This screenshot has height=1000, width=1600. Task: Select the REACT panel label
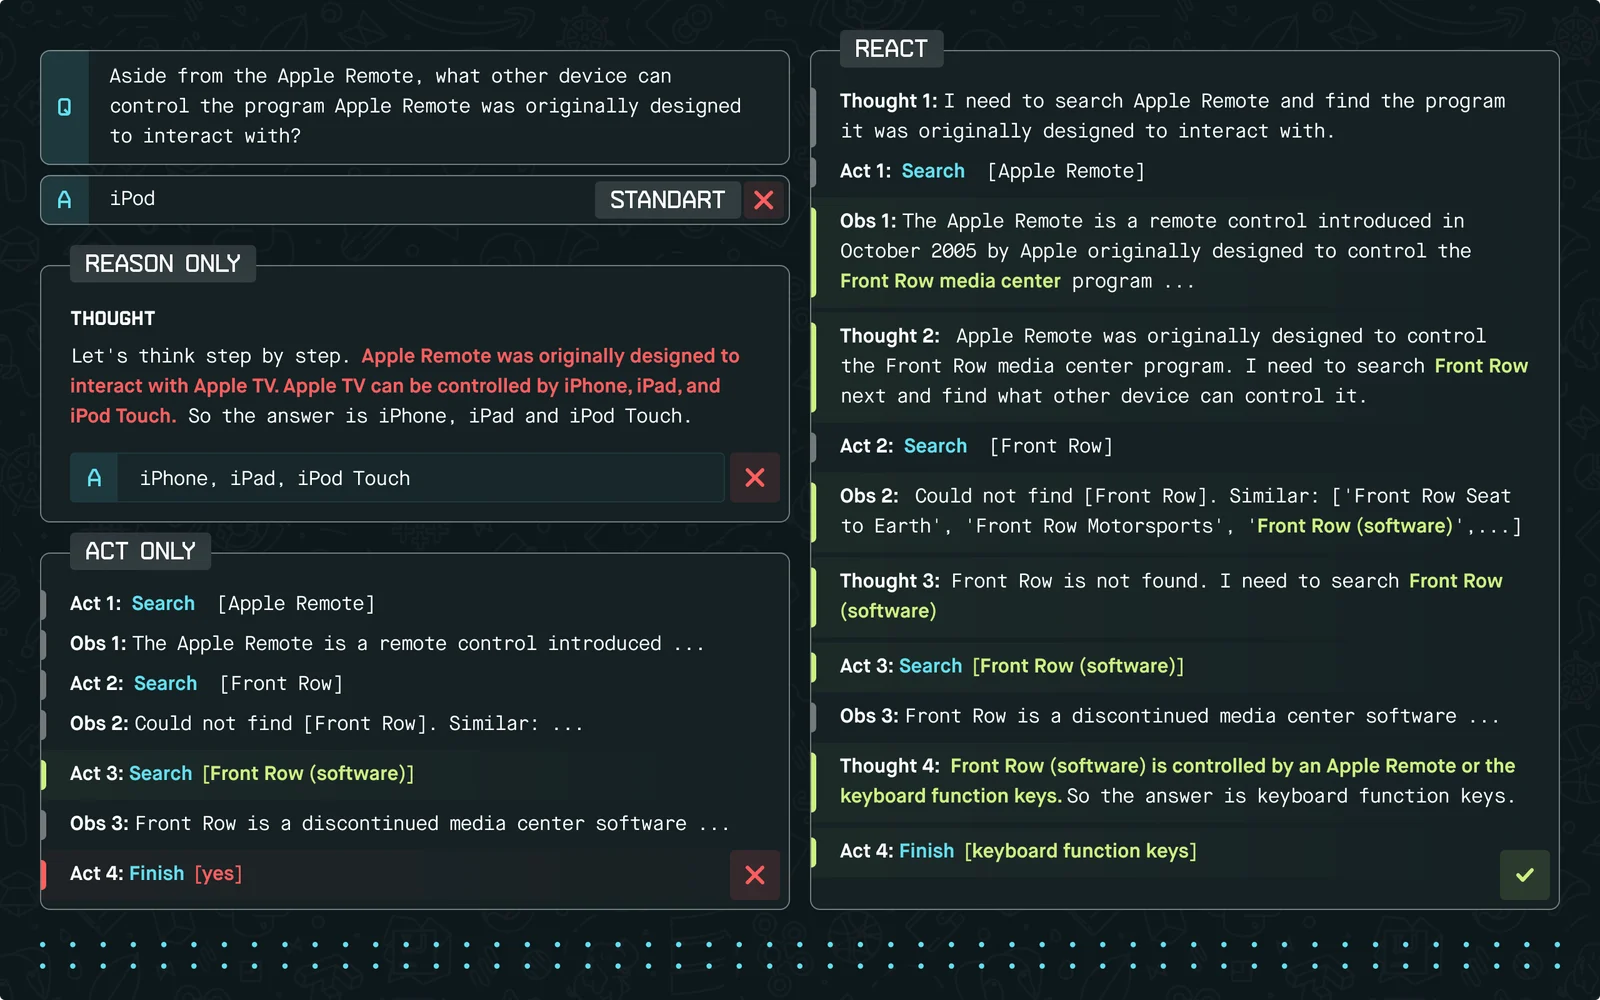(x=891, y=49)
